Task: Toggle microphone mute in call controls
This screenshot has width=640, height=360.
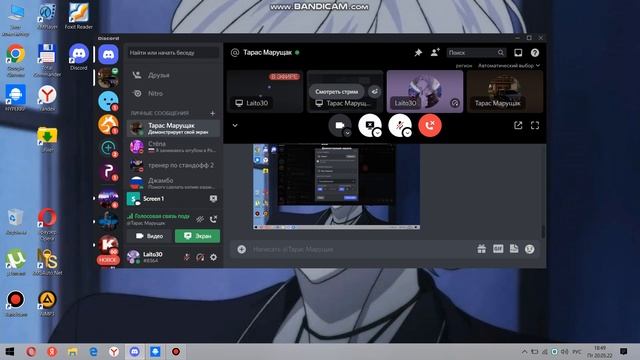Action: [x=400, y=125]
